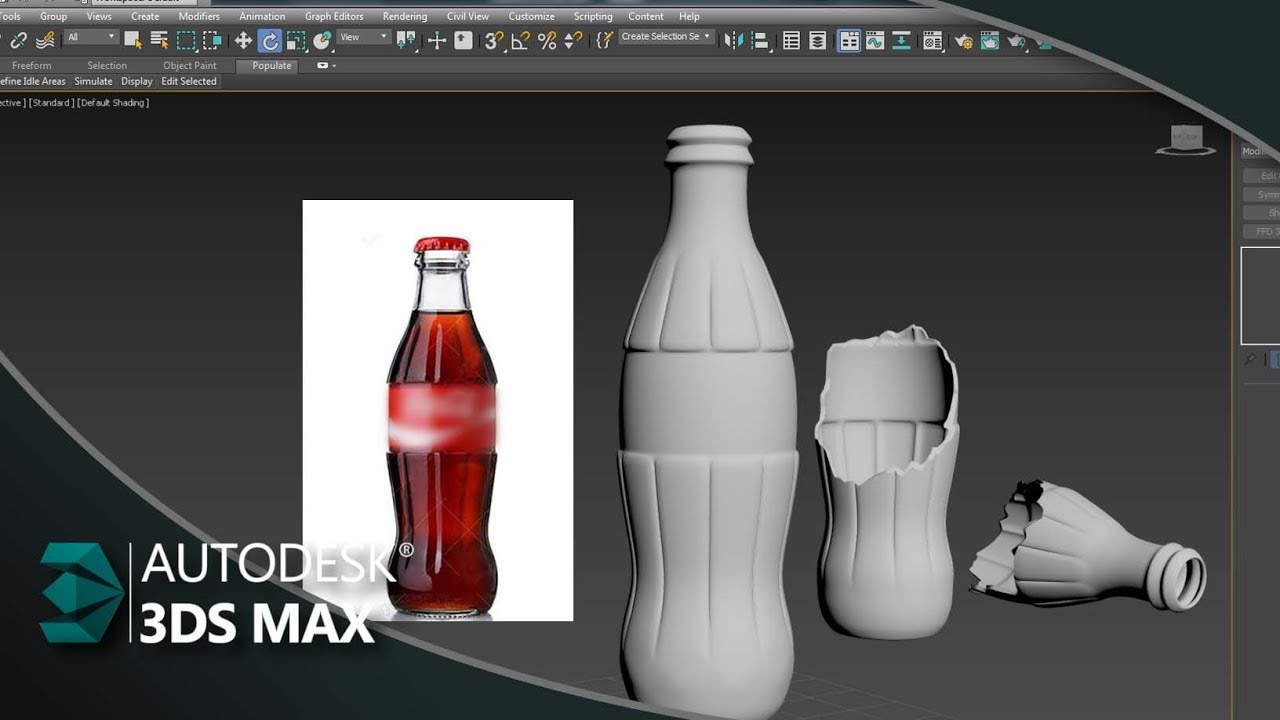Click the Bind to Space Warp icon

(x=45, y=40)
